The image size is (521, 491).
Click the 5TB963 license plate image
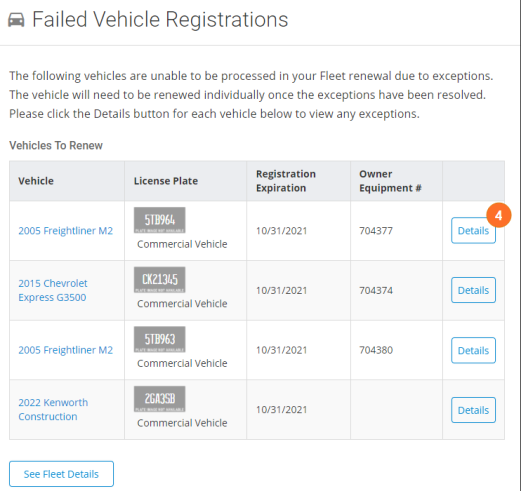(160, 339)
